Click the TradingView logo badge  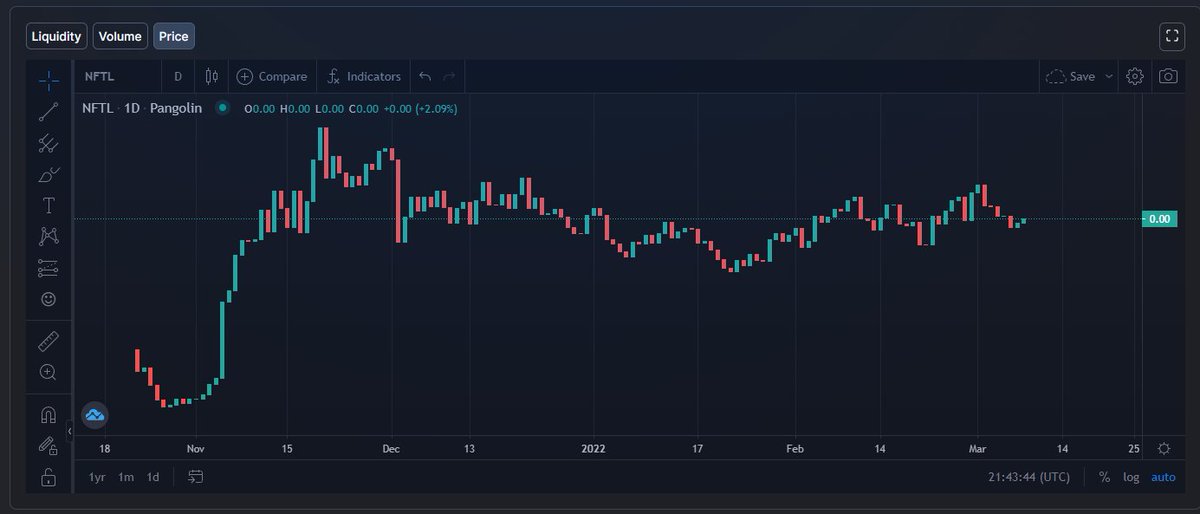pyautogui.click(x=94, y=414)
